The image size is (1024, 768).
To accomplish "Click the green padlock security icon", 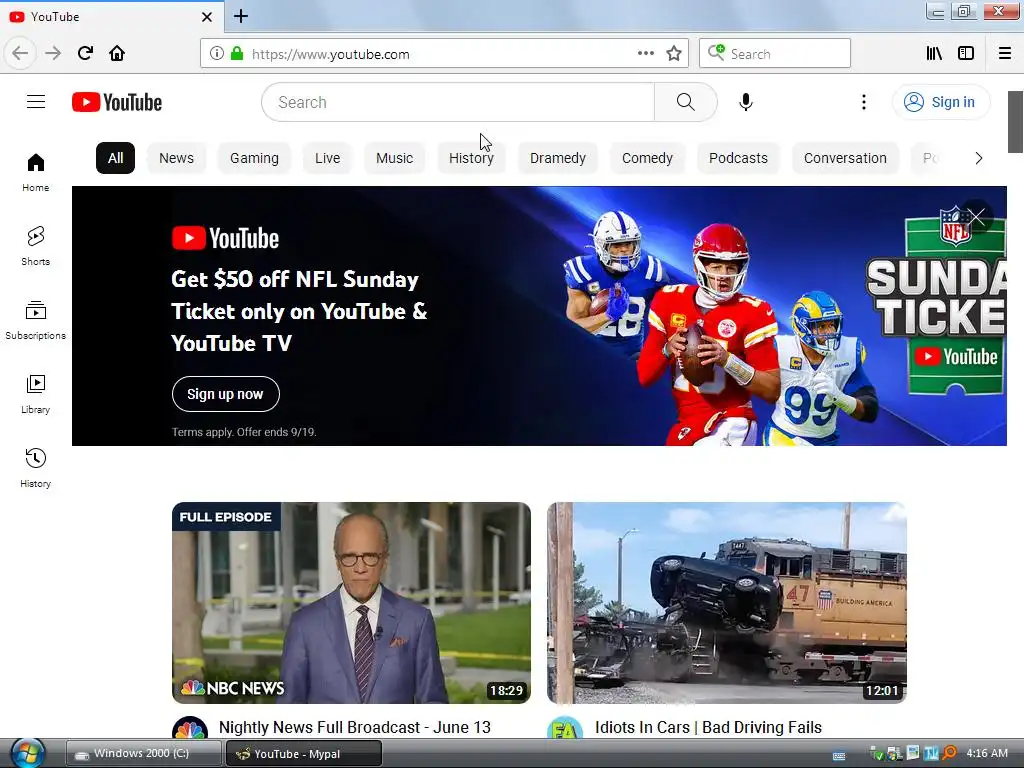I will [x=236, y=54].
